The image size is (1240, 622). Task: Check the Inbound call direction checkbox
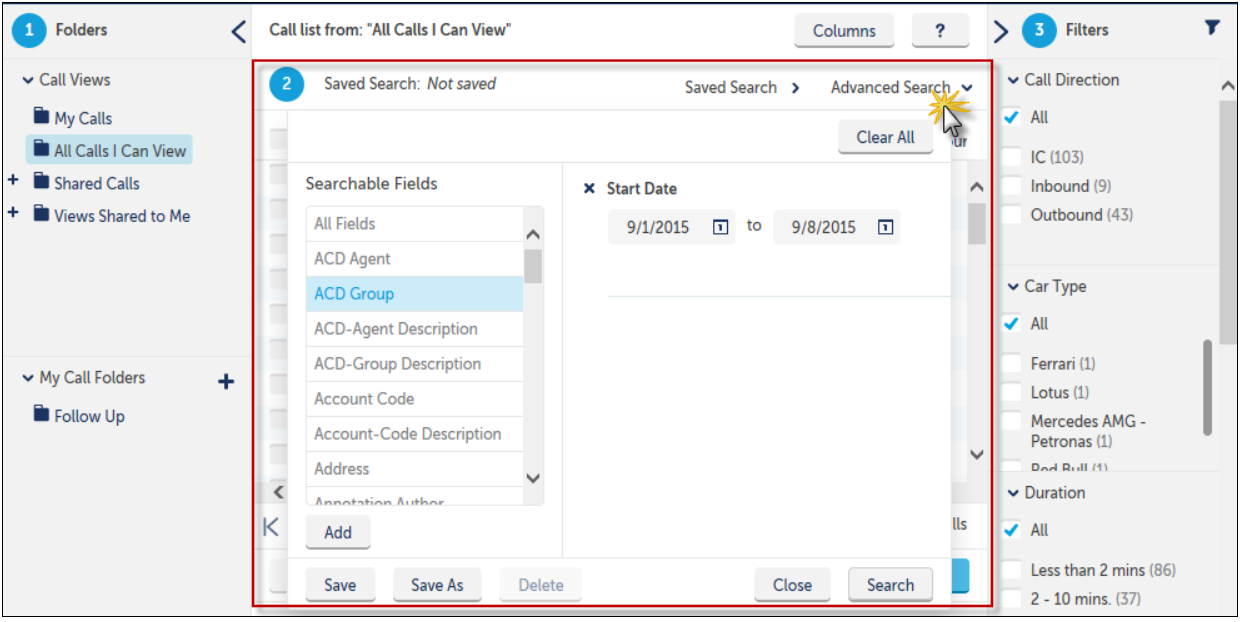(x=1012, y=186)
